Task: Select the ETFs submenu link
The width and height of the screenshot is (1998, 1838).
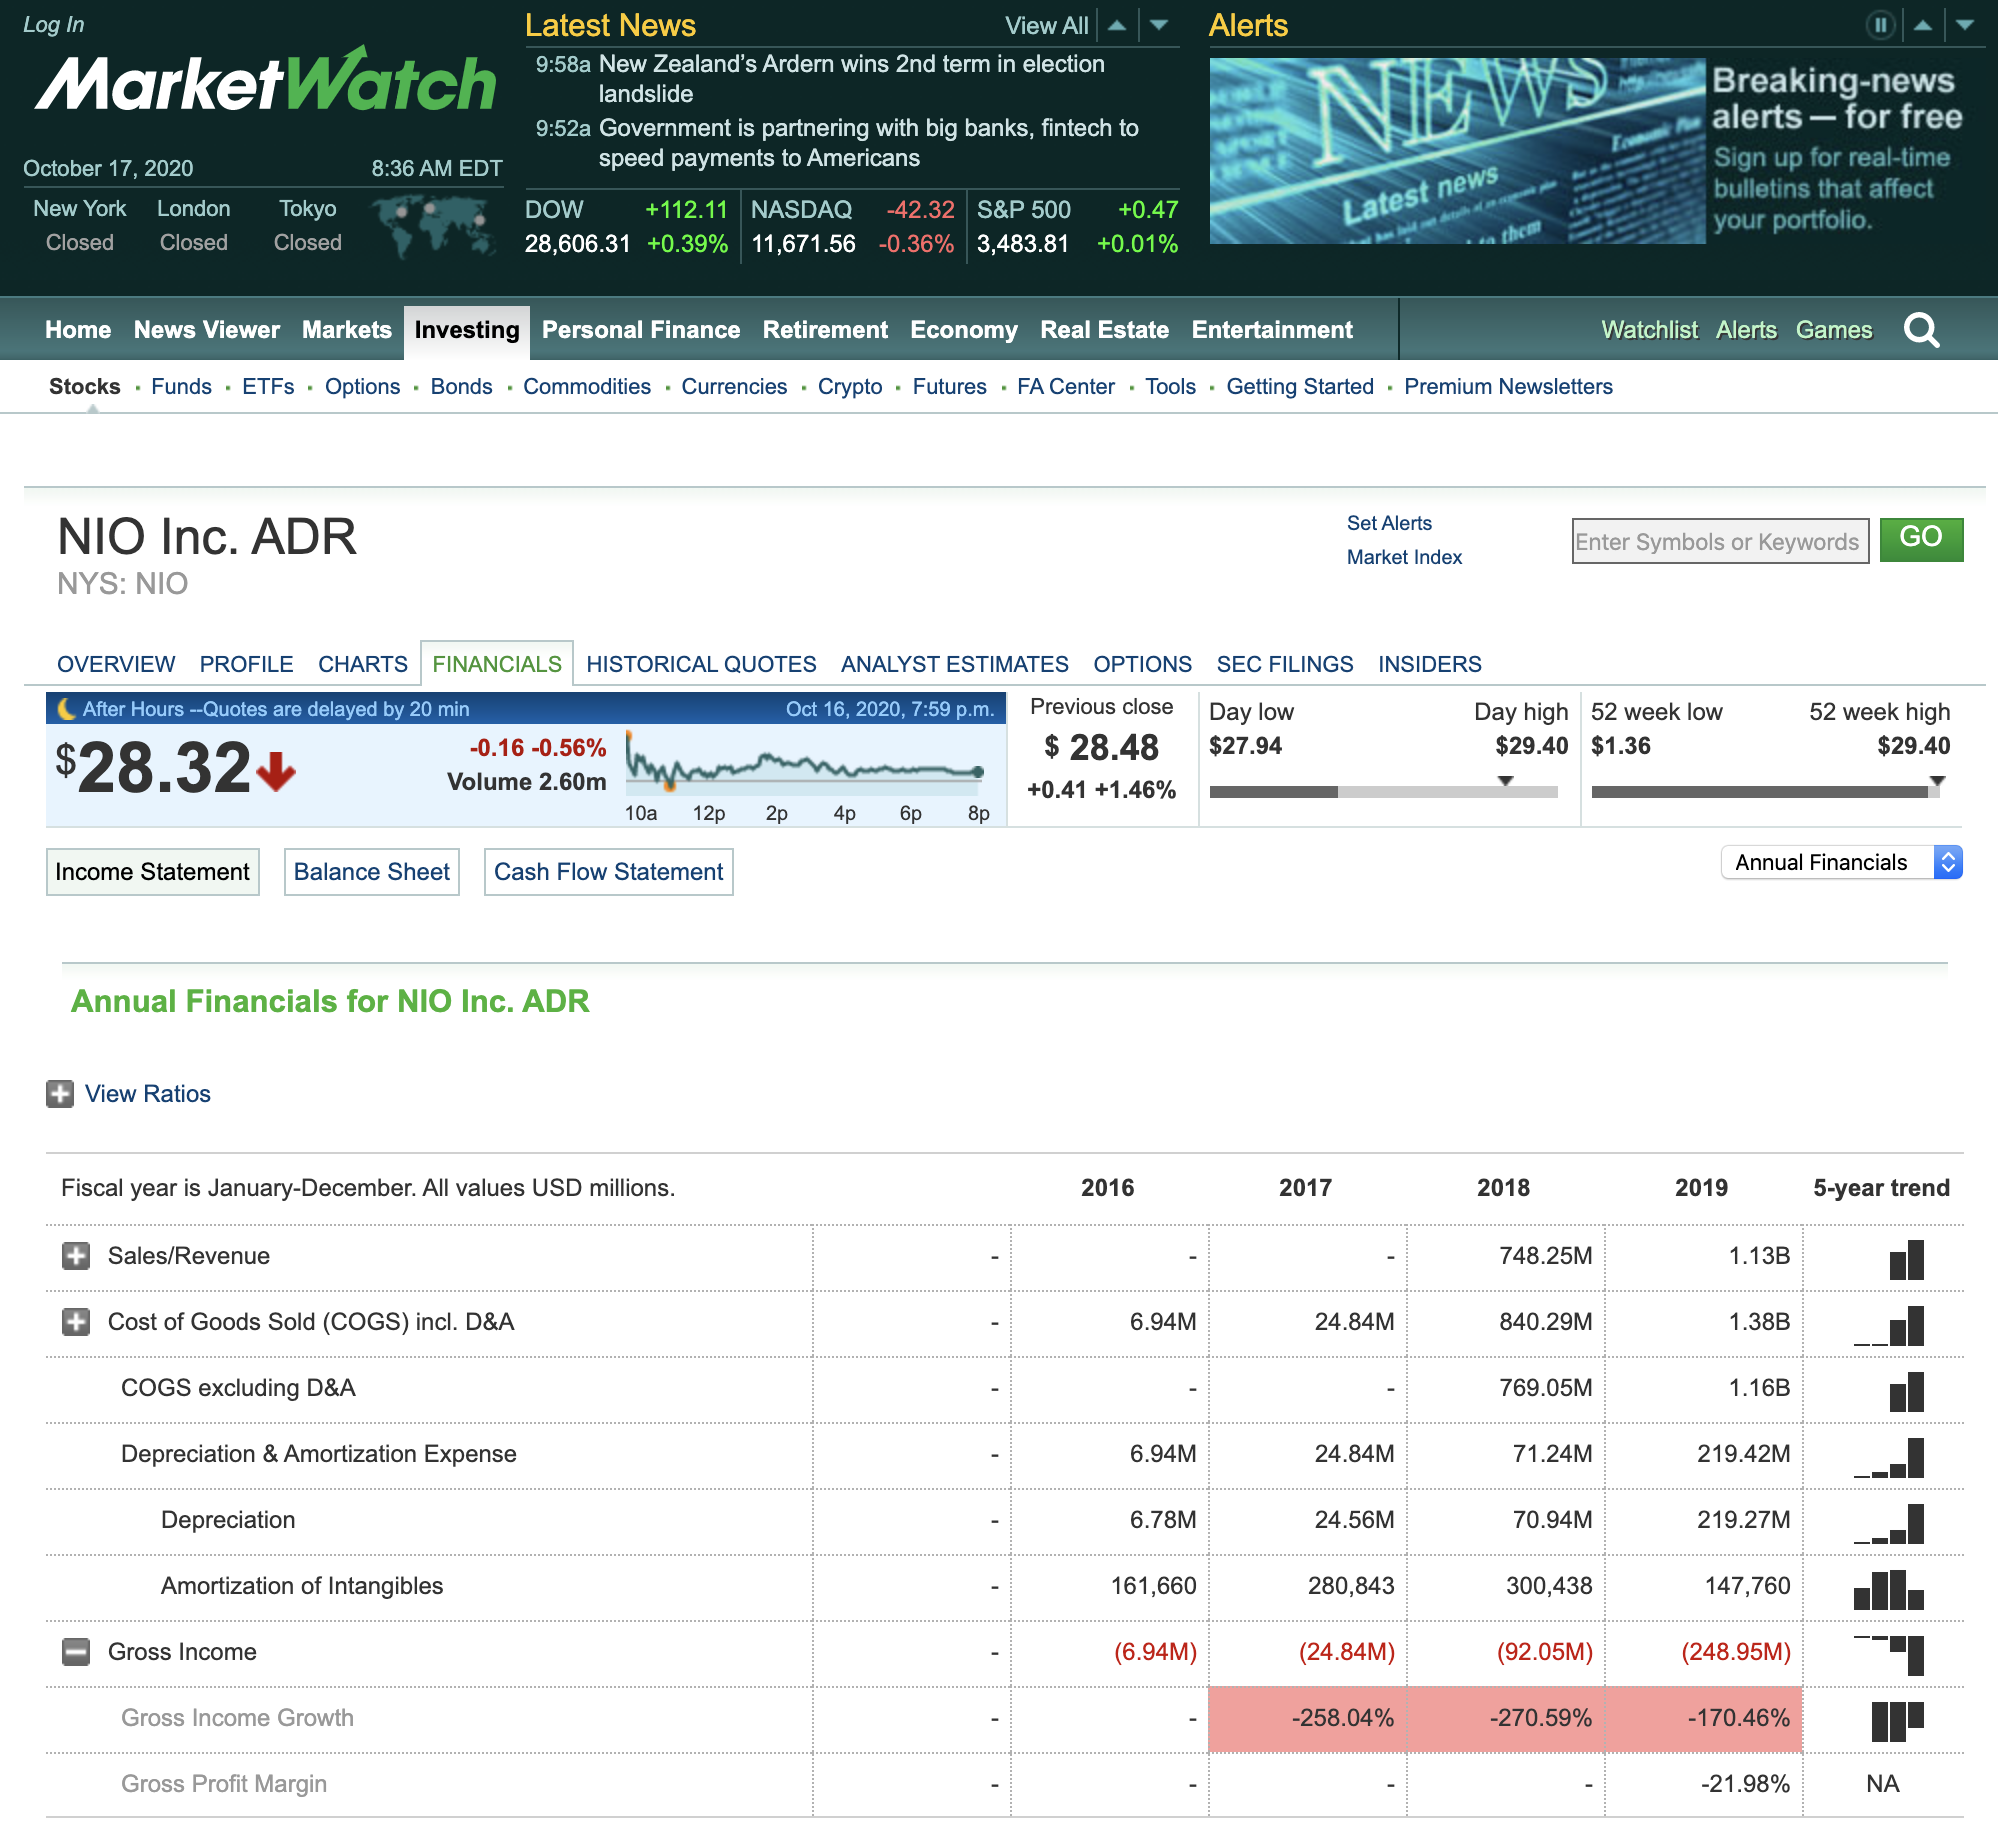Action: [268, 387]
